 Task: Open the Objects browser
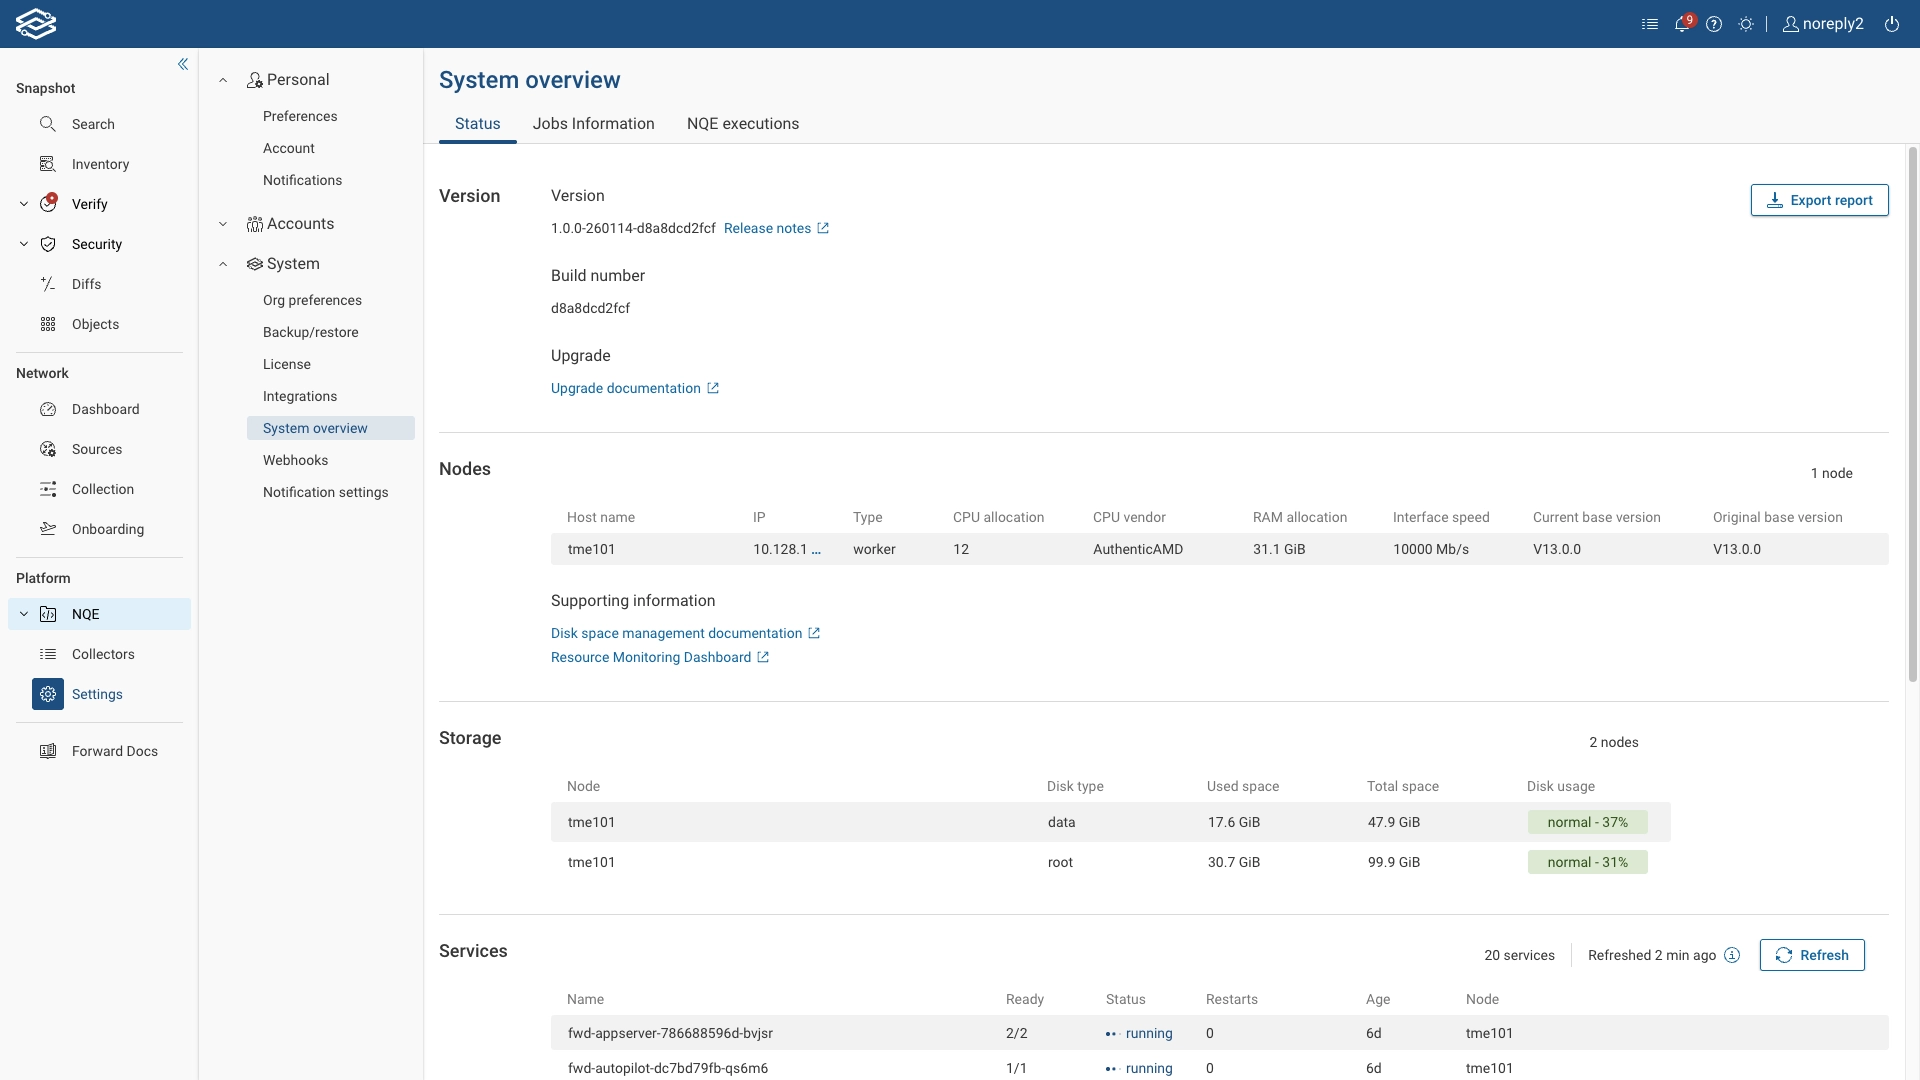(95, 324)
